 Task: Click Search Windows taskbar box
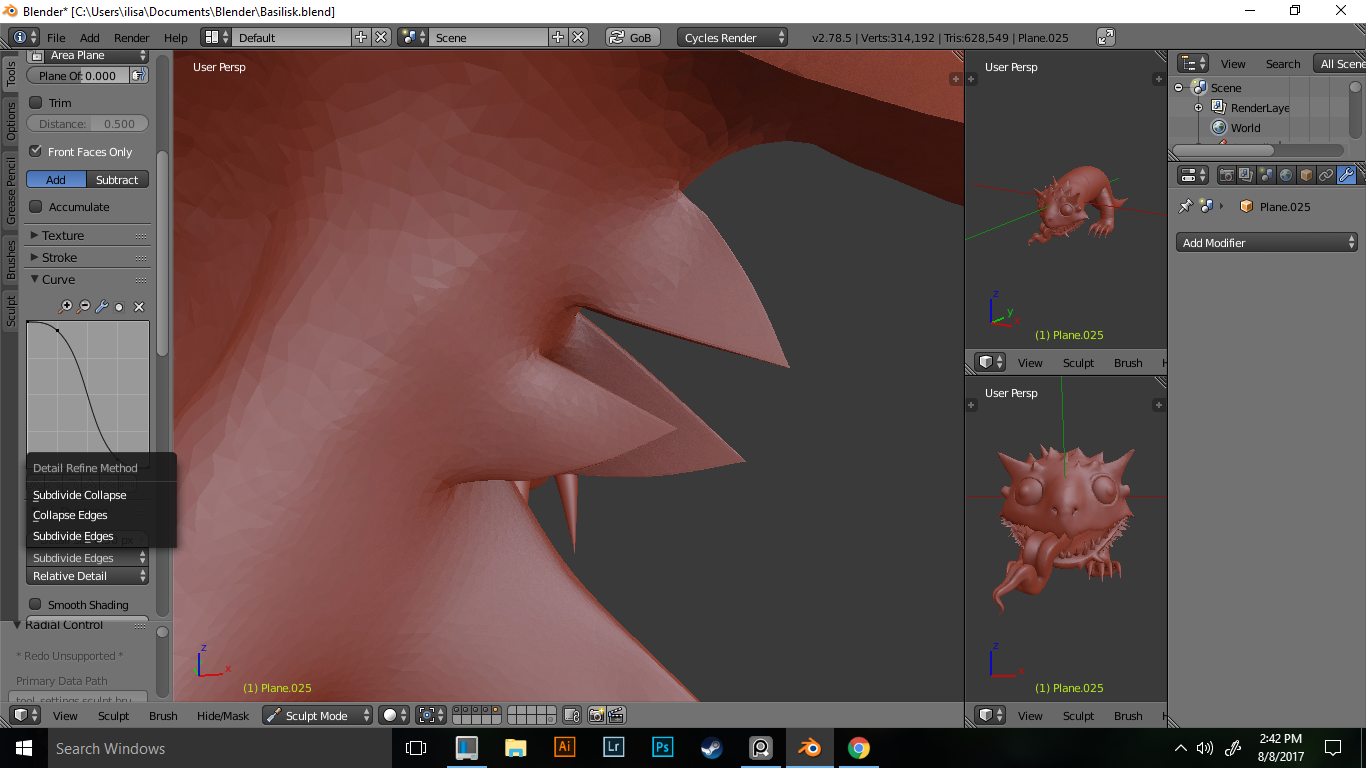click(x=219, y=747)
